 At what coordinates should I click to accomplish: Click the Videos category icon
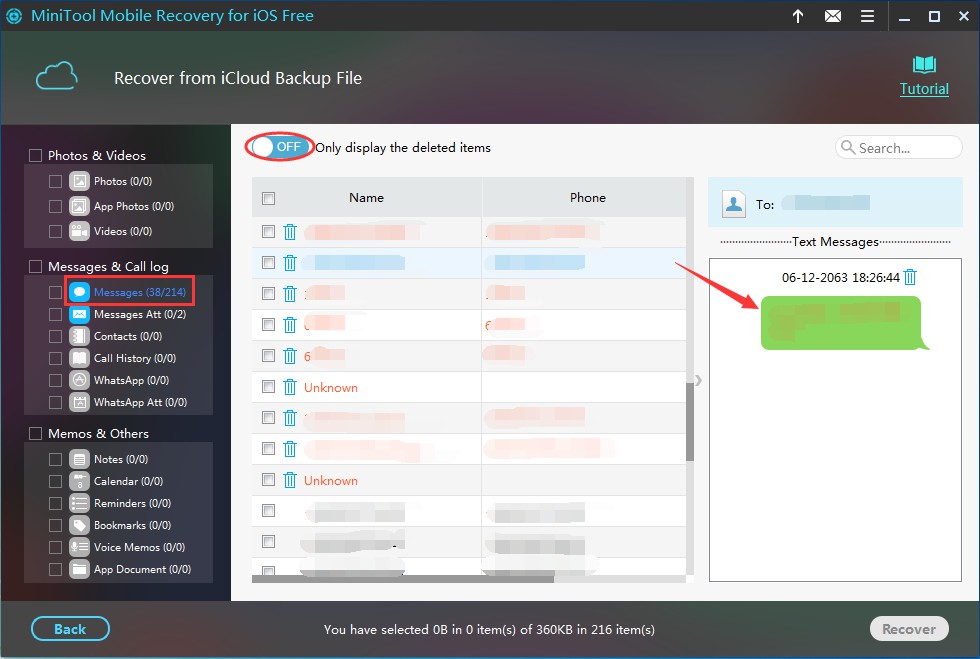click(79, 231)
